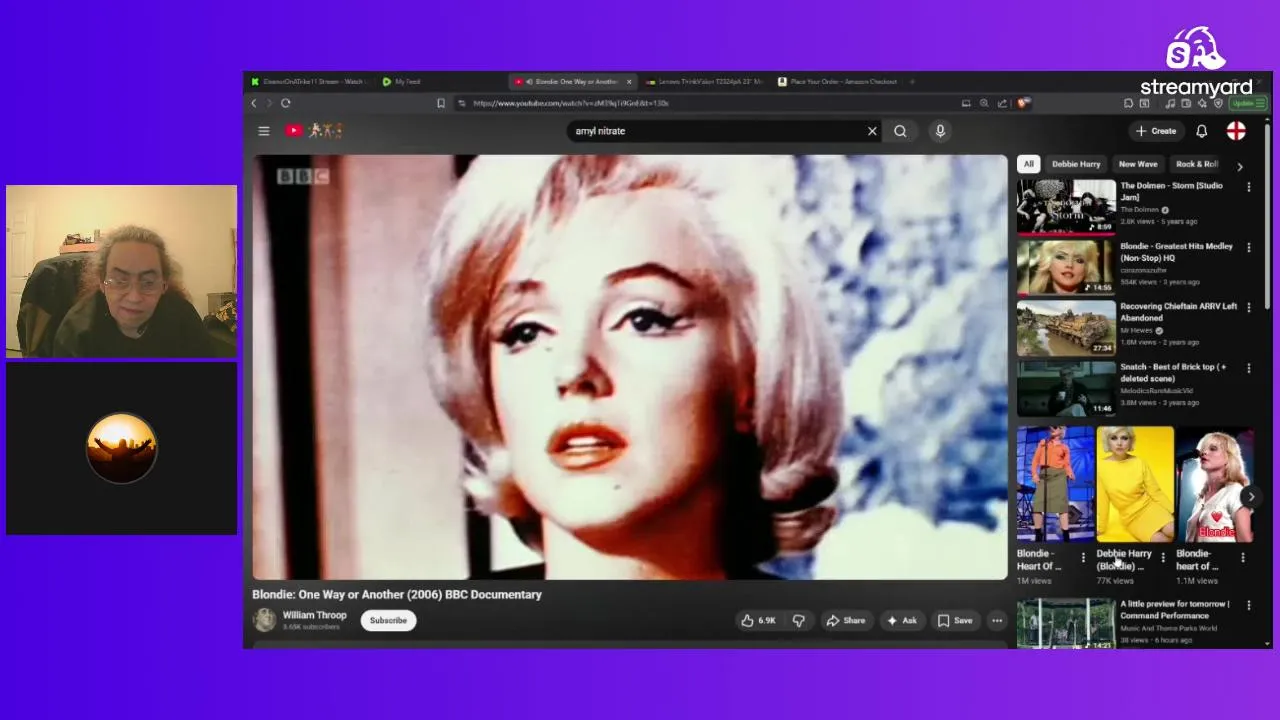Click the share page icon in address bar
The width and height of the screenshot is (1280, 720).
1002,103
